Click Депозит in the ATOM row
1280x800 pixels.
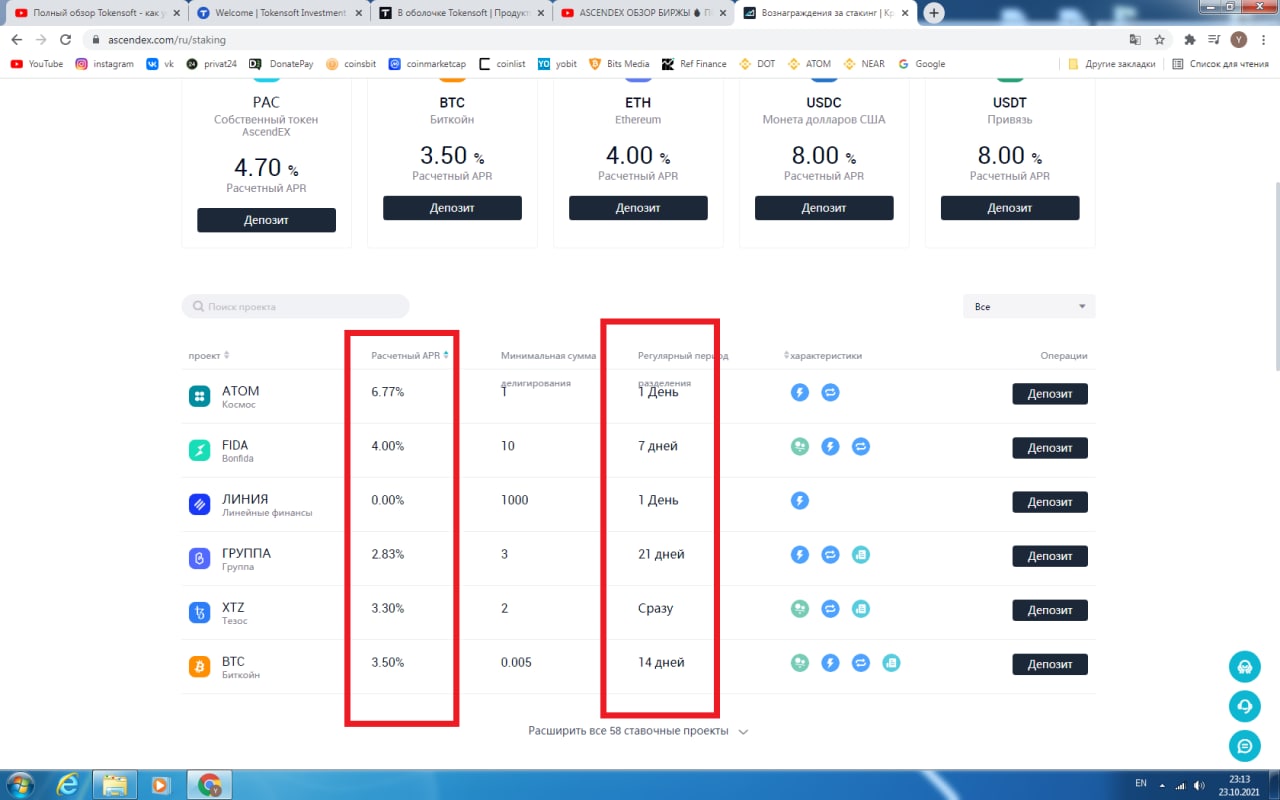click(1050, 394)
